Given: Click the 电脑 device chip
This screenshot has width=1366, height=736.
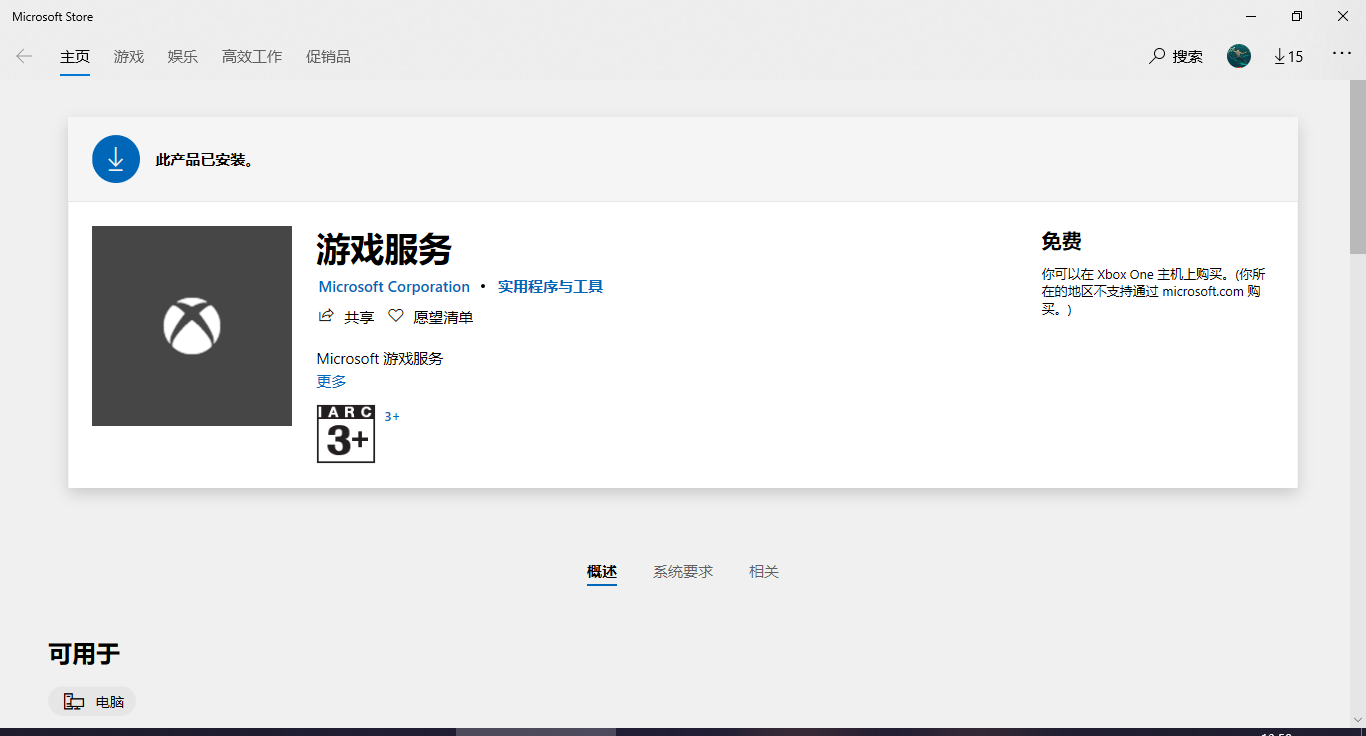Looking at the screenshot, I should pos(92,702).
